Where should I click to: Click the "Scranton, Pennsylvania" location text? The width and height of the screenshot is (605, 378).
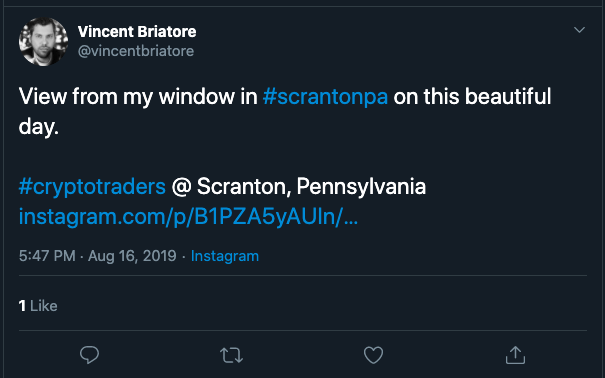click(x=311, y=187)
